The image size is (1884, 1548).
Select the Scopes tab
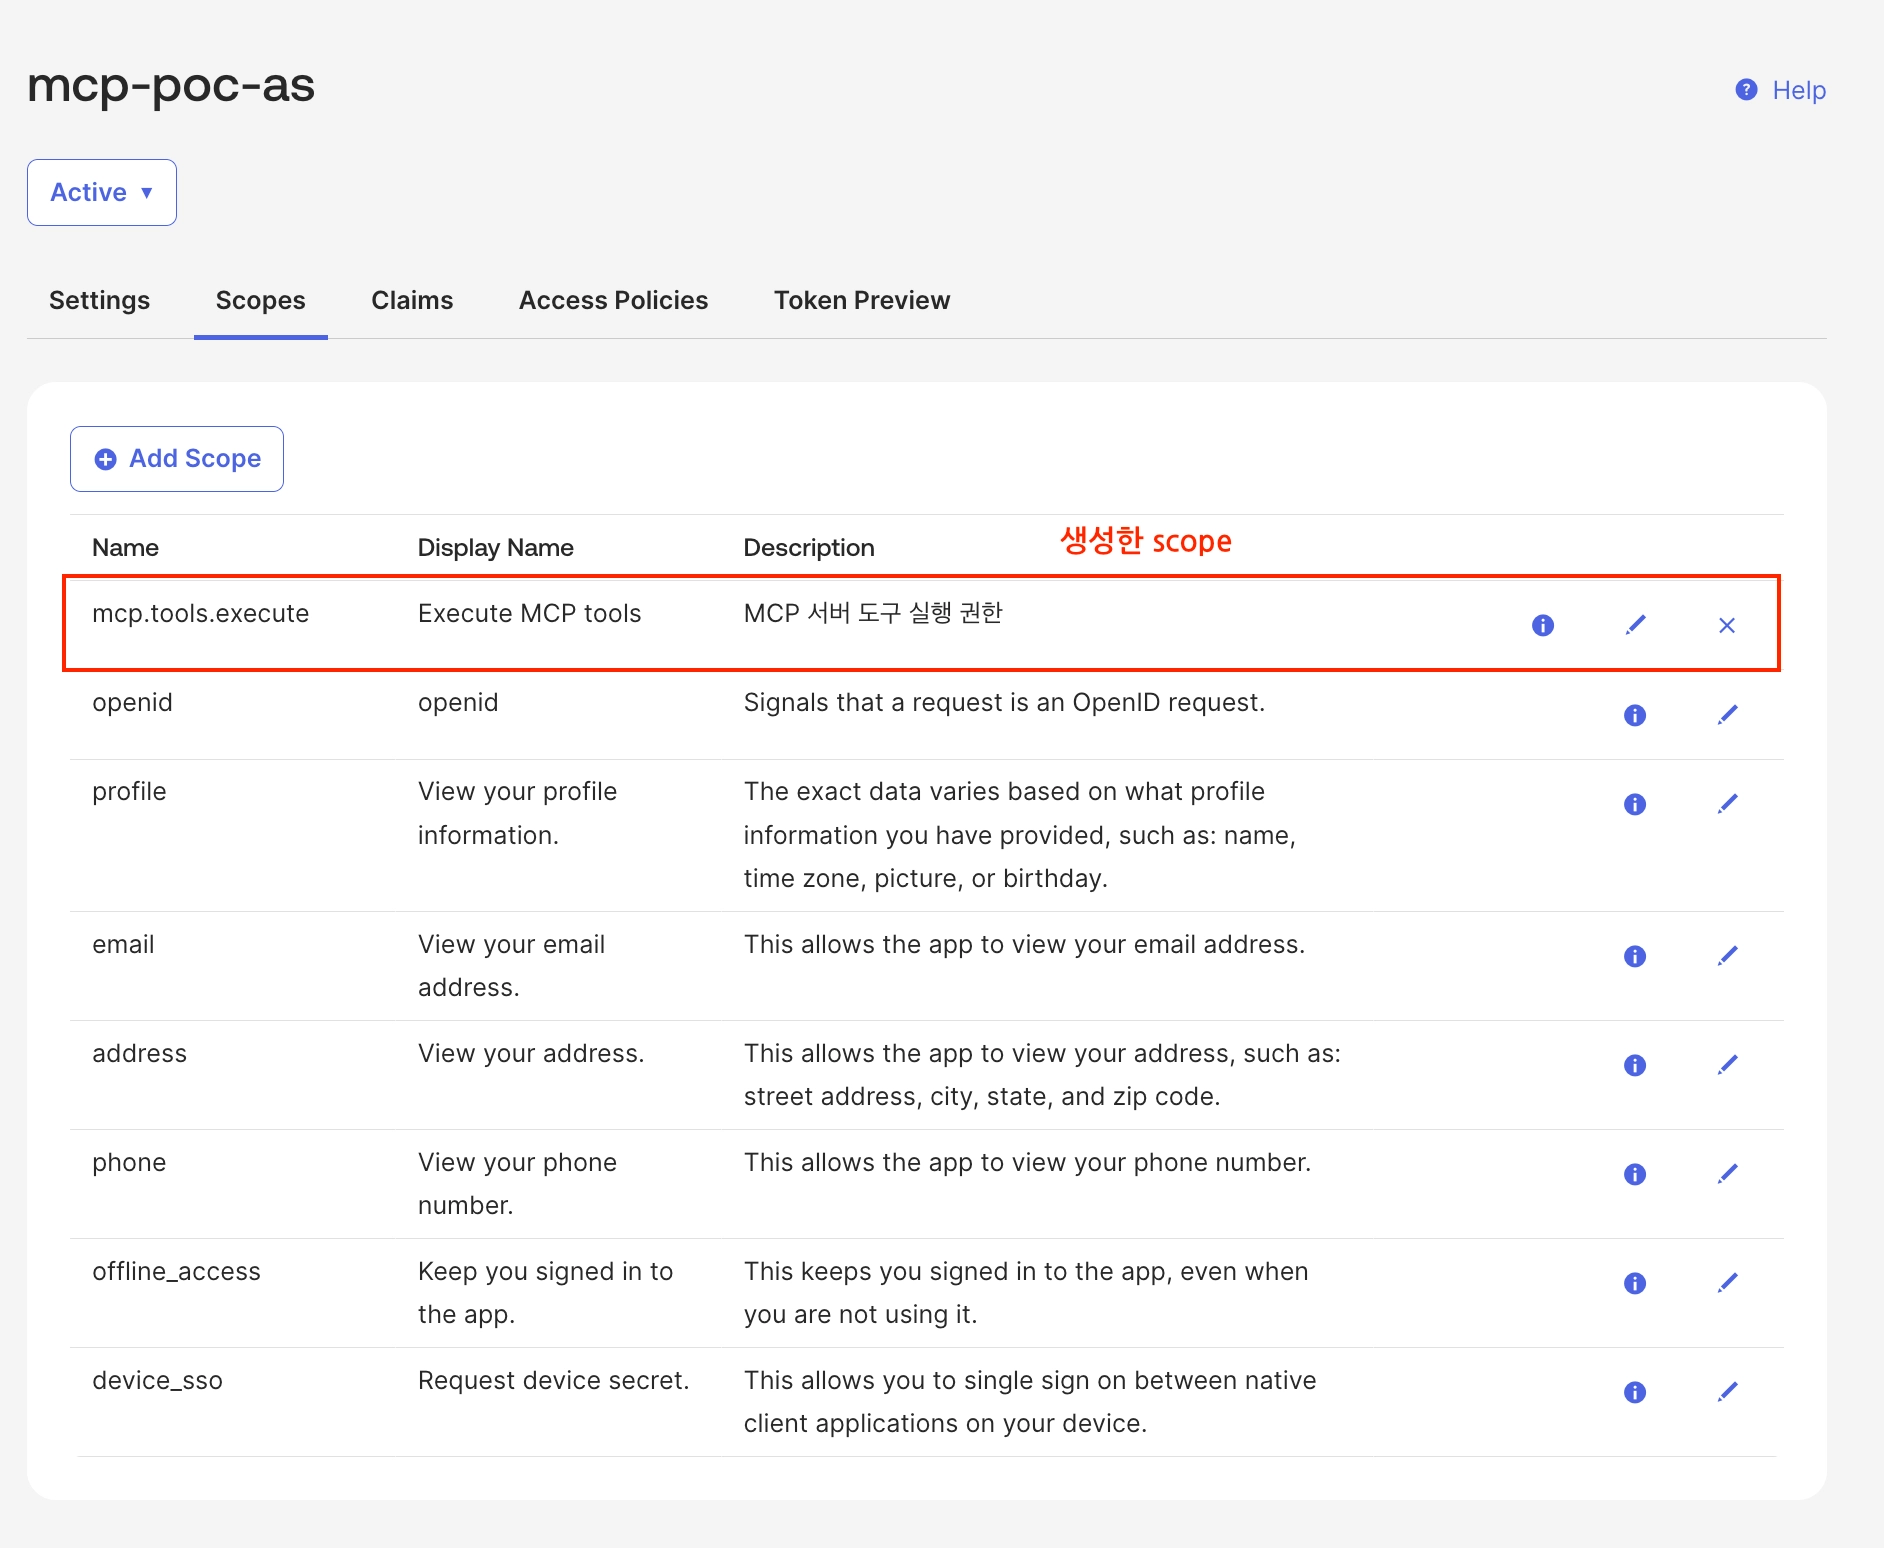pyautogui.click(x=261, y=300)
